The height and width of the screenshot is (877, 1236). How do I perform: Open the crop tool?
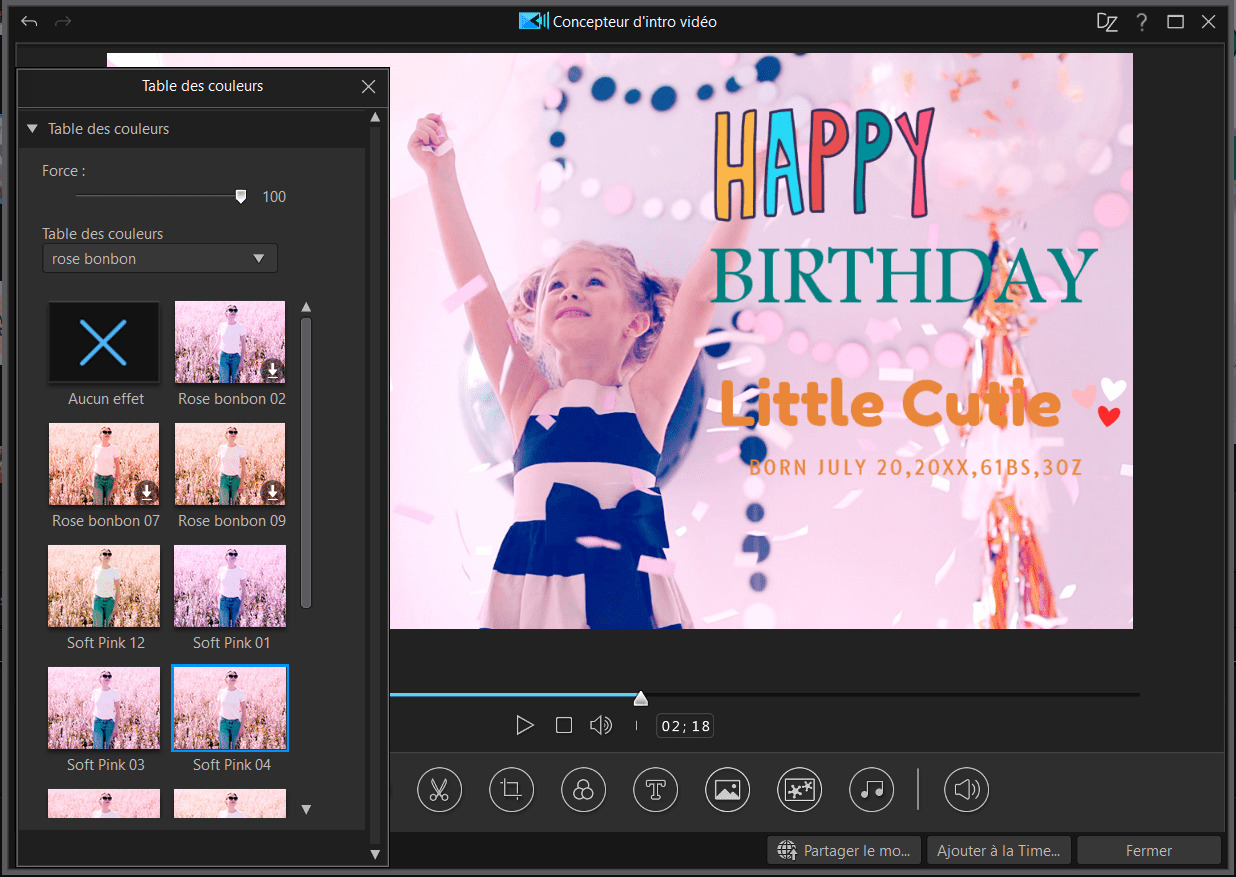point(511,790)
